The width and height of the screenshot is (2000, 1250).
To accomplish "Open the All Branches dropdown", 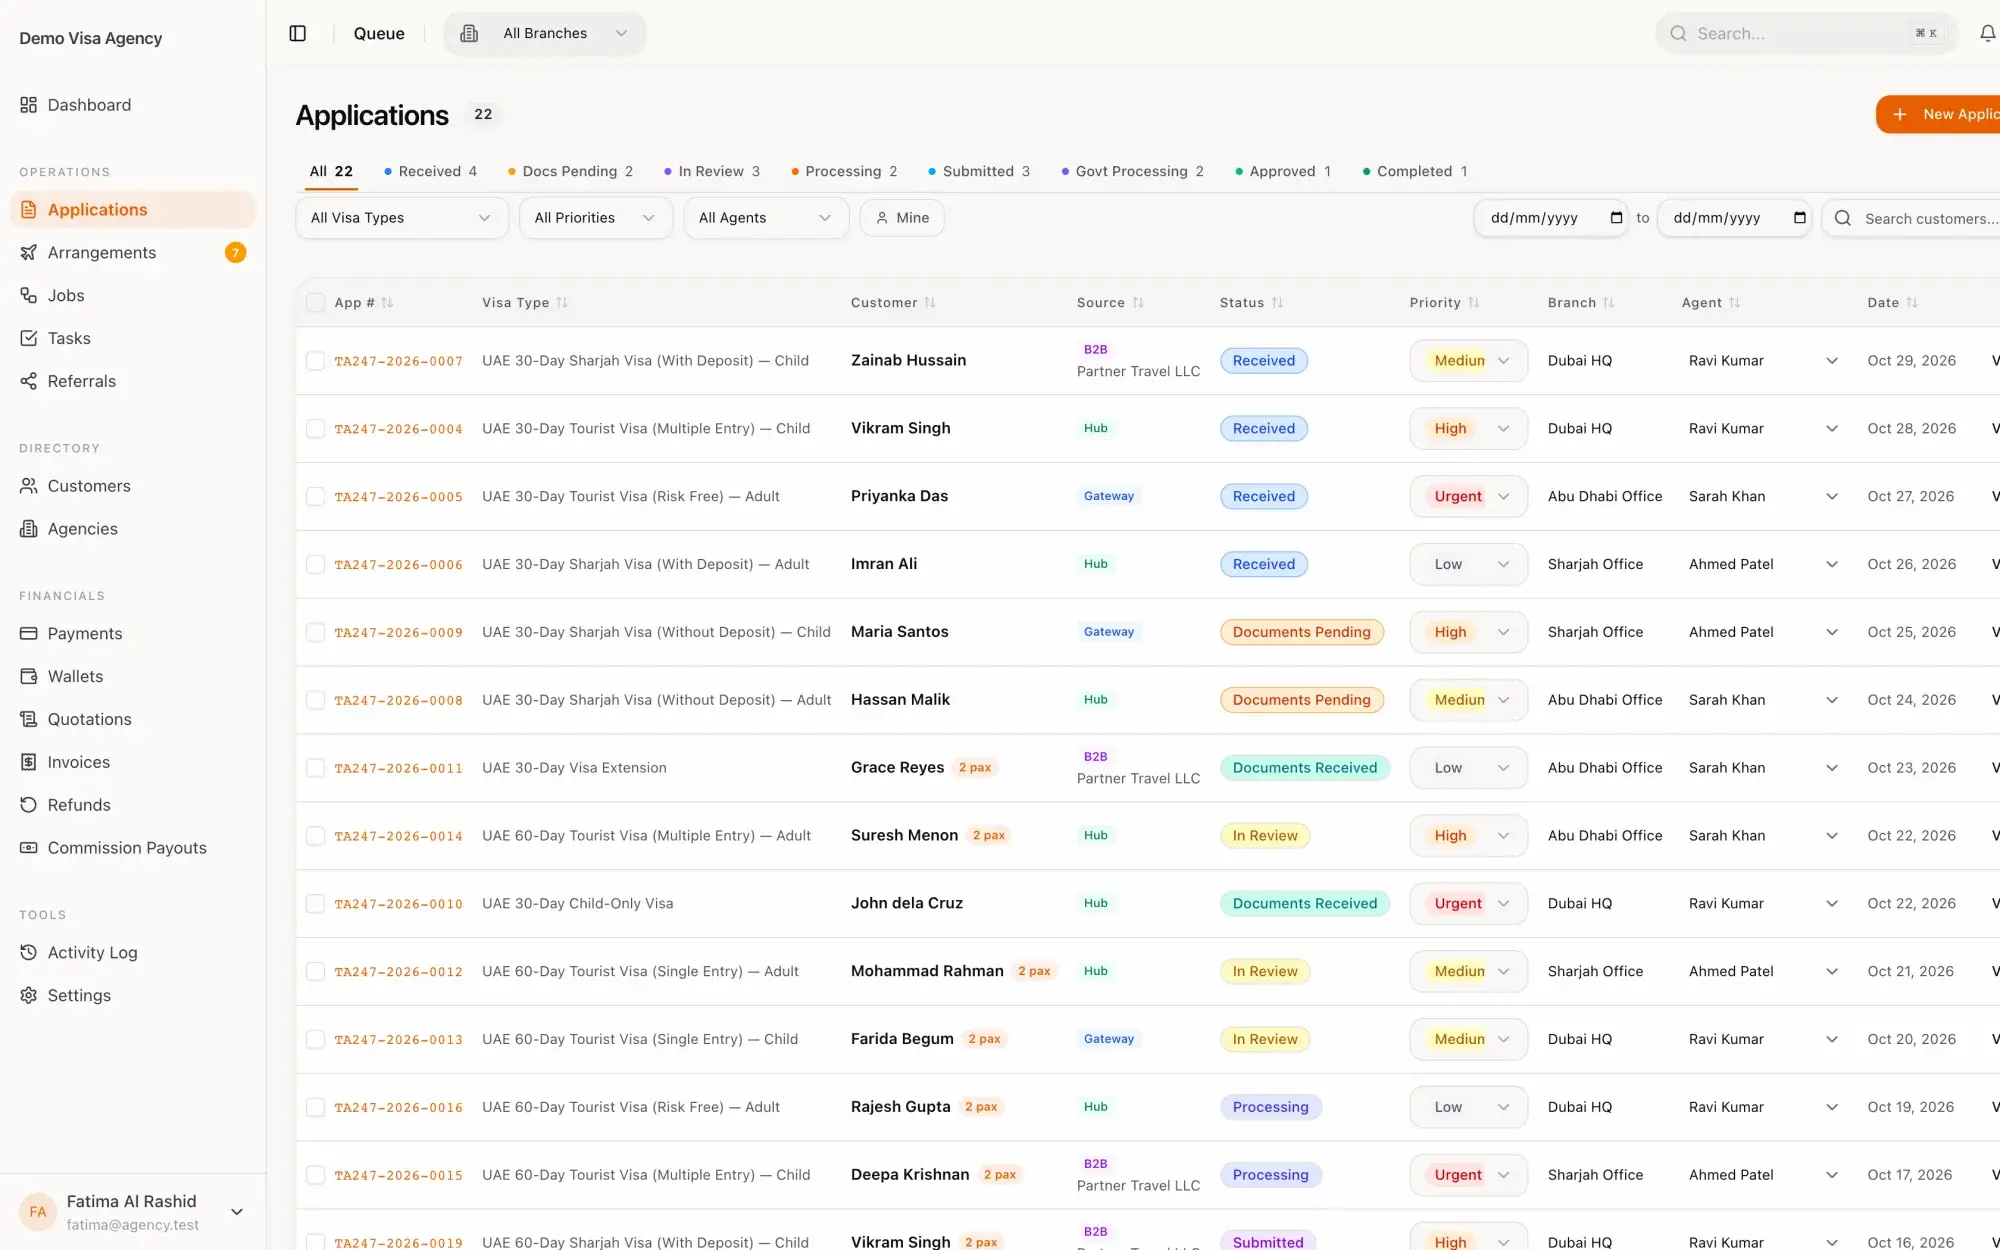I will point(545,33).
